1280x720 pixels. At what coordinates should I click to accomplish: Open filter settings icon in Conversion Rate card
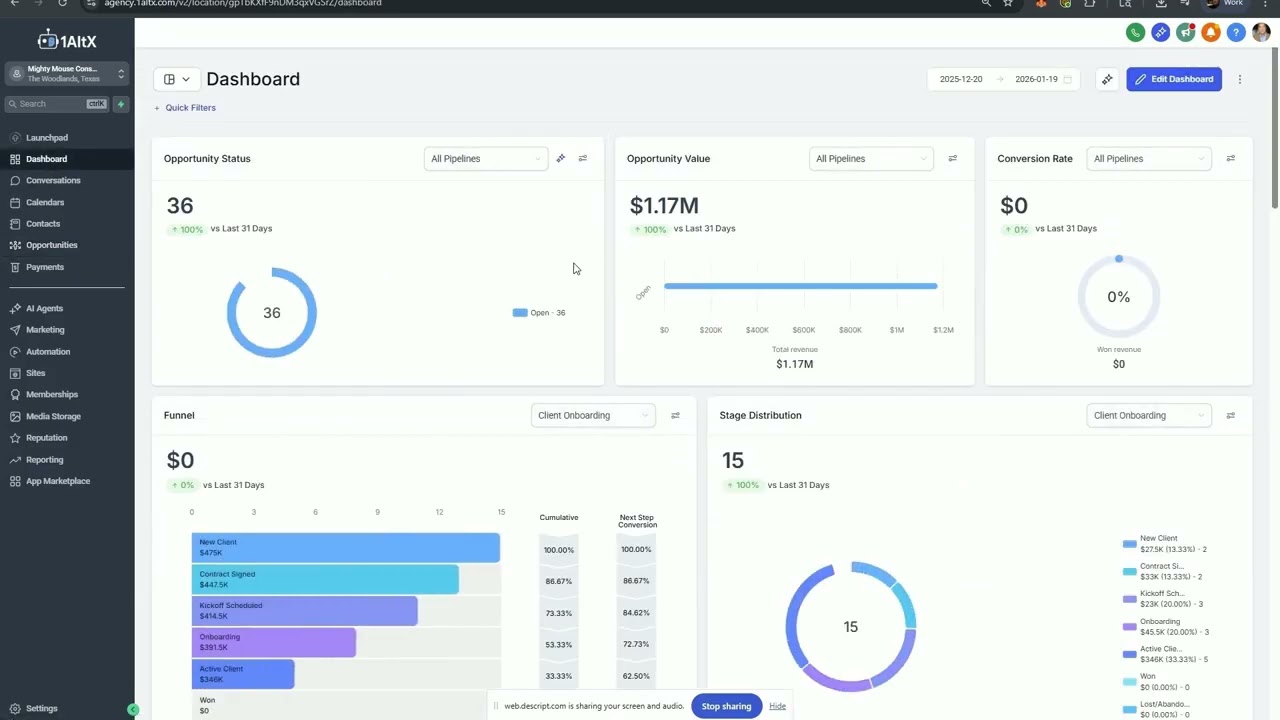tap(1231, 158)
